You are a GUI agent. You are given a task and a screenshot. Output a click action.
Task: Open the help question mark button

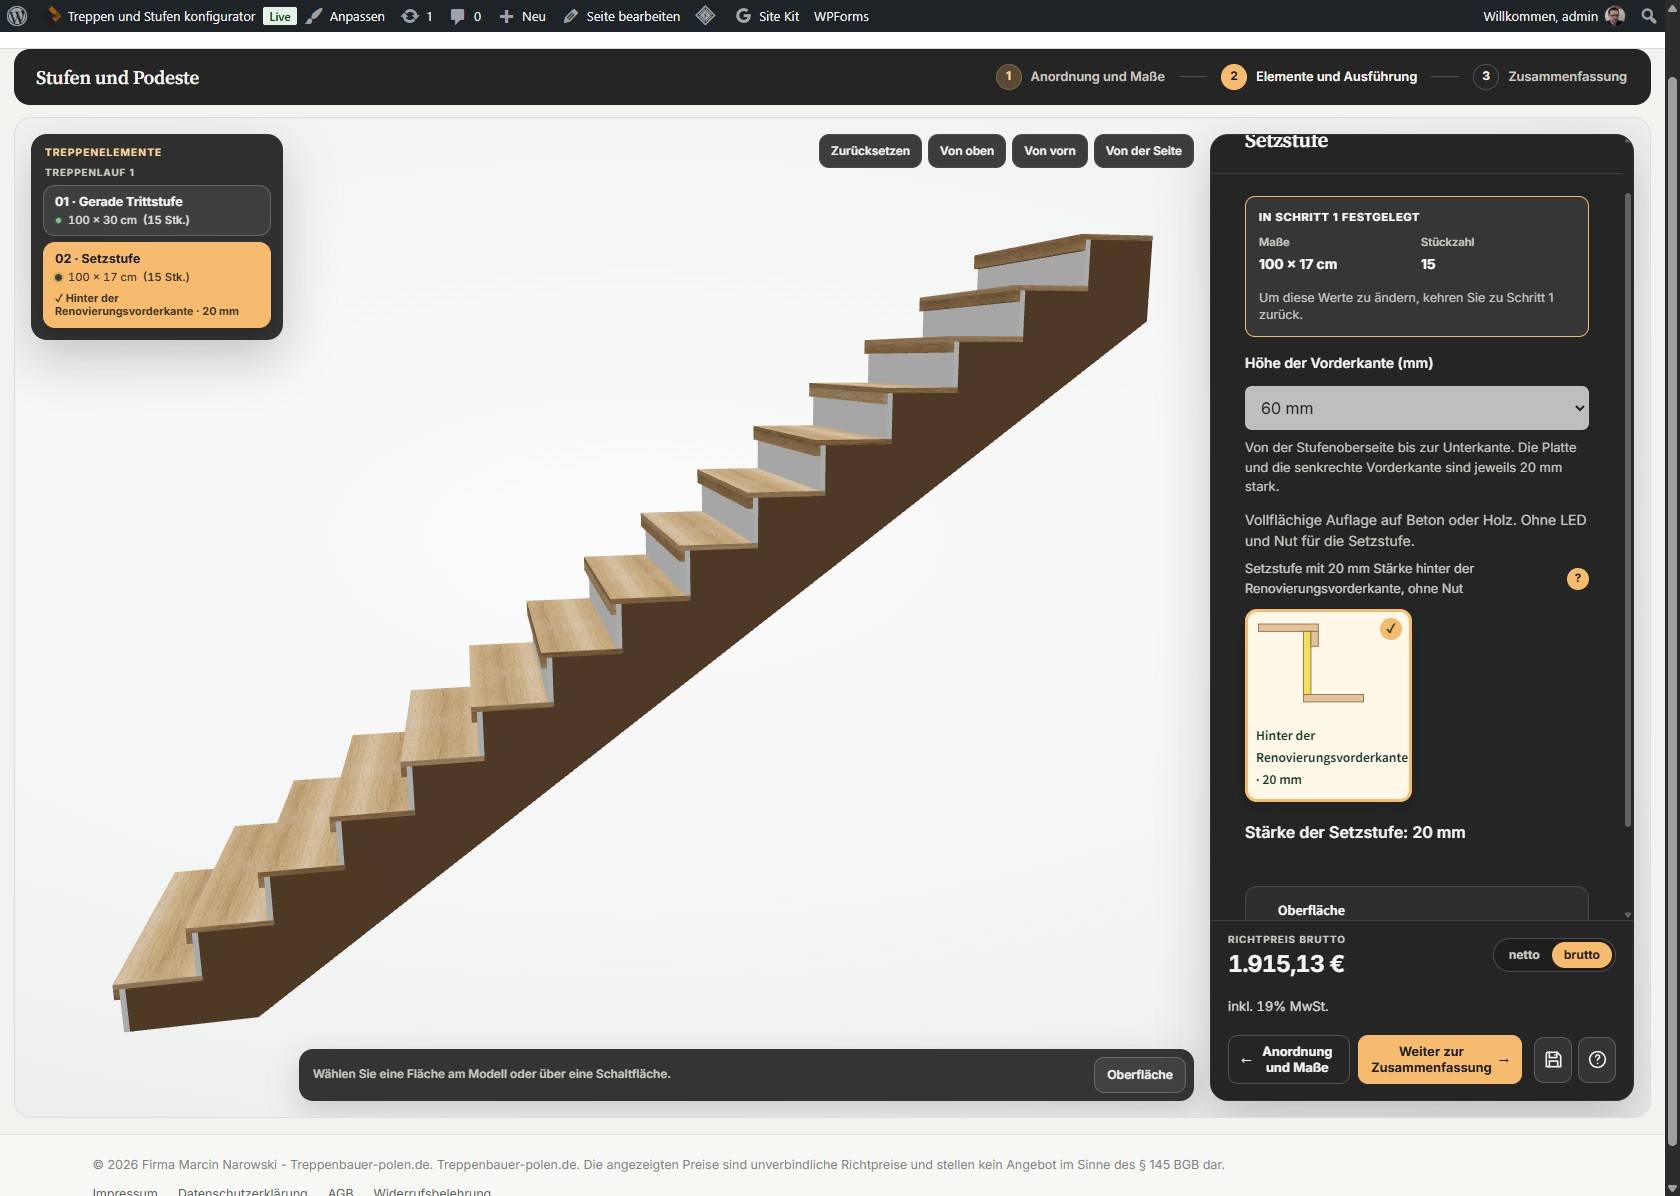(x=1597, y=1059)
